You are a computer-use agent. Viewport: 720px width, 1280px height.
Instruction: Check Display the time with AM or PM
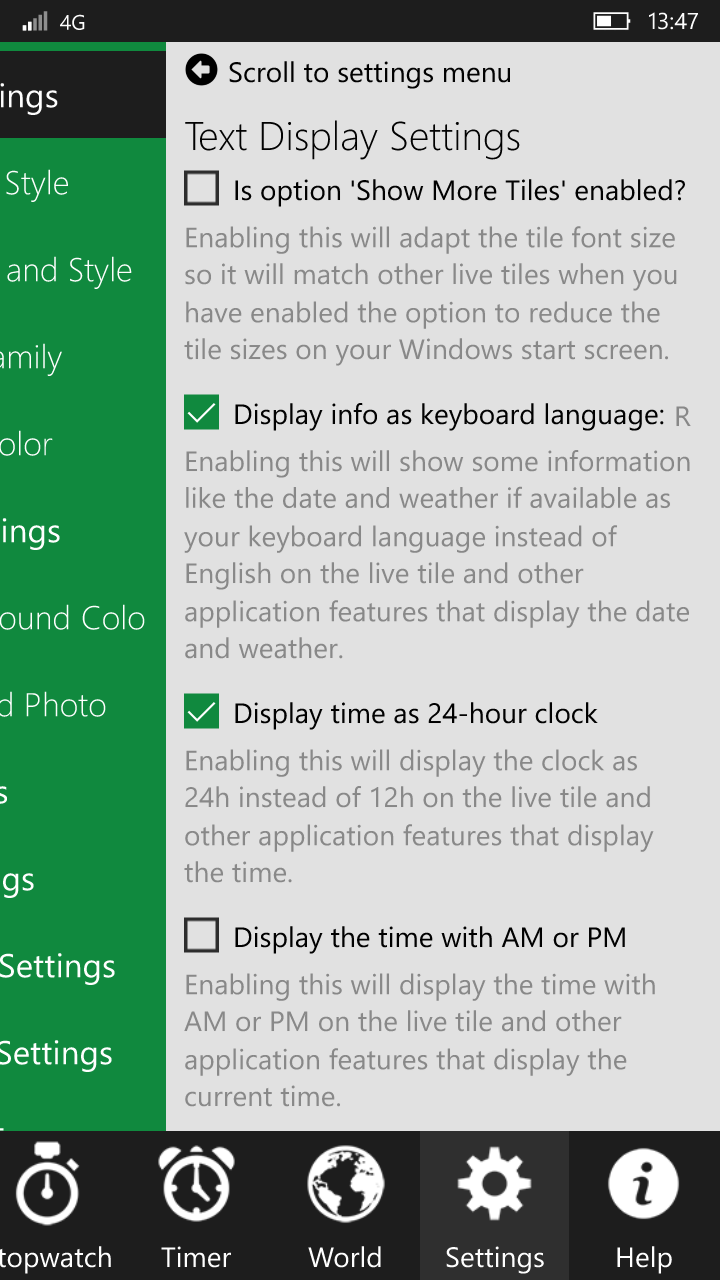[x=201, y=935]
